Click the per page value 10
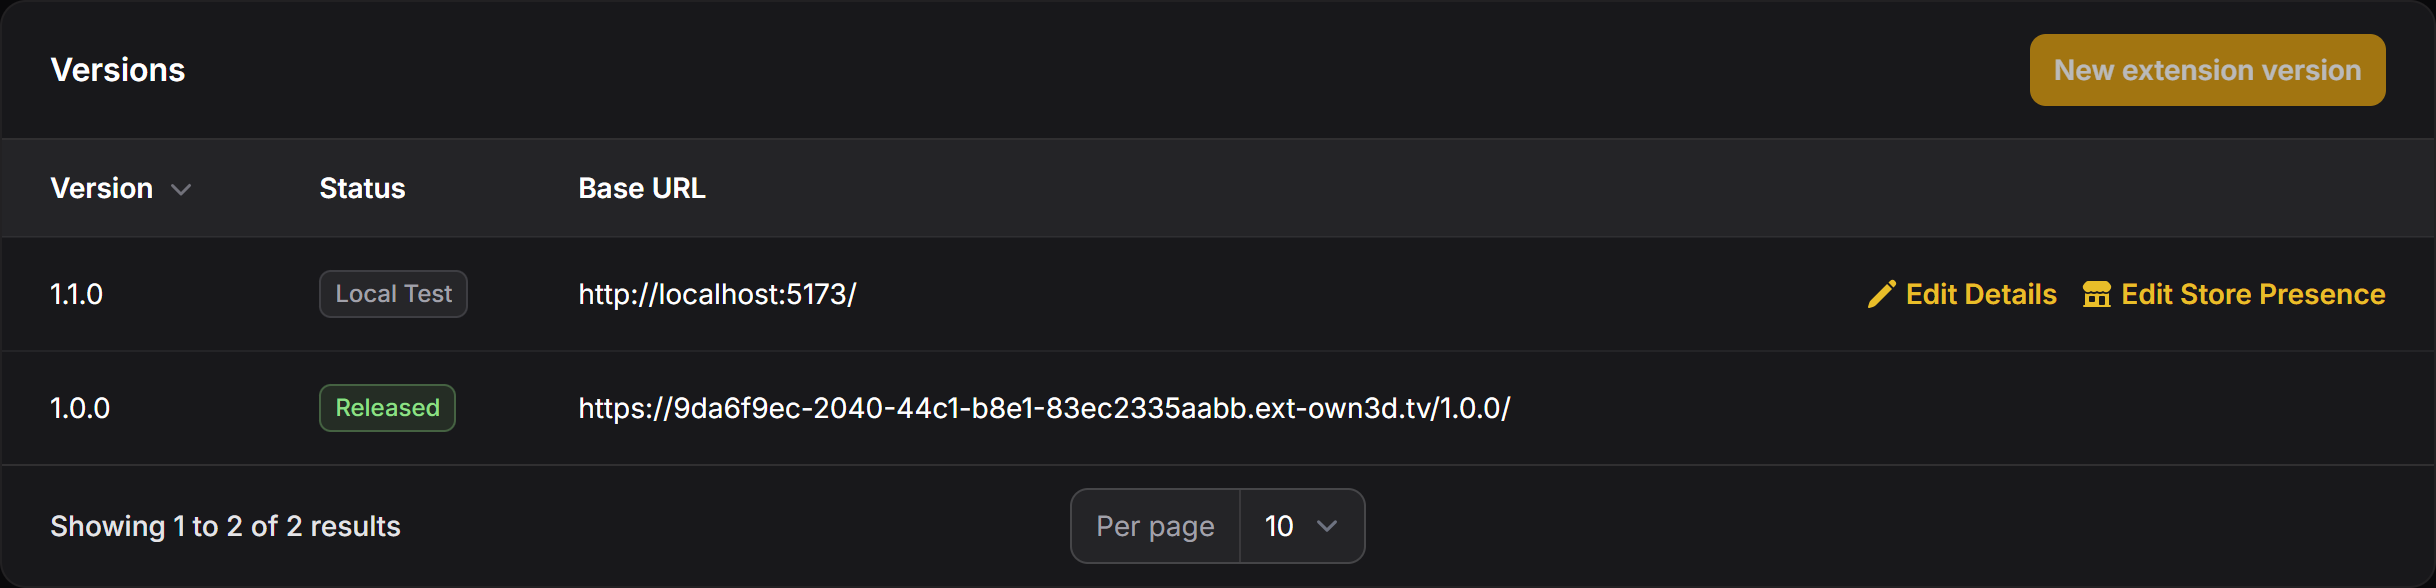 [1279, 526]
